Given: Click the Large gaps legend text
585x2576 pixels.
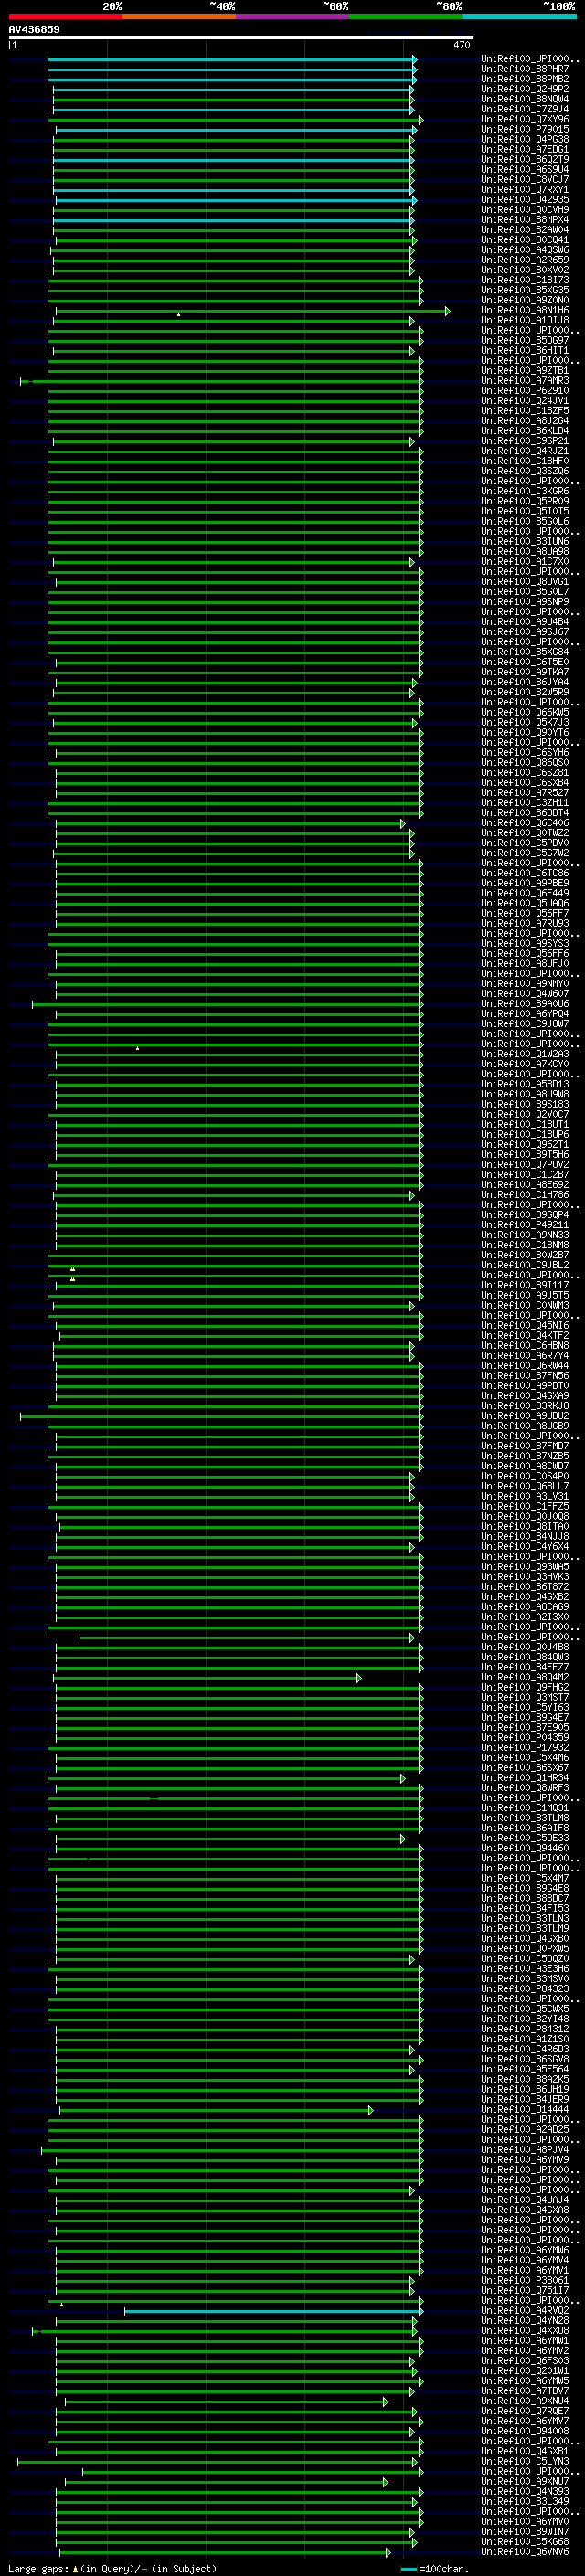Looking at the screenshot, I should [x=40, y=2568].
